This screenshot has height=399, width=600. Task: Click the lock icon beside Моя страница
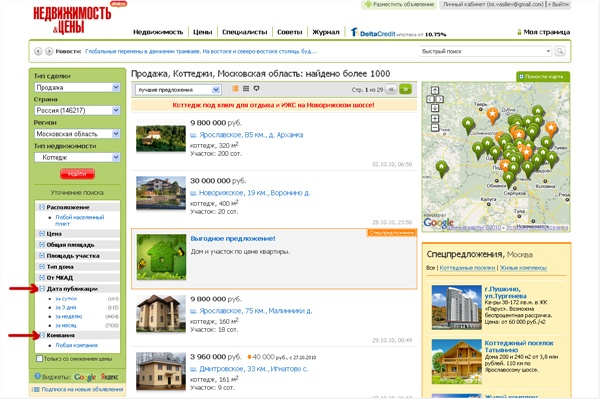coord(519,32)
